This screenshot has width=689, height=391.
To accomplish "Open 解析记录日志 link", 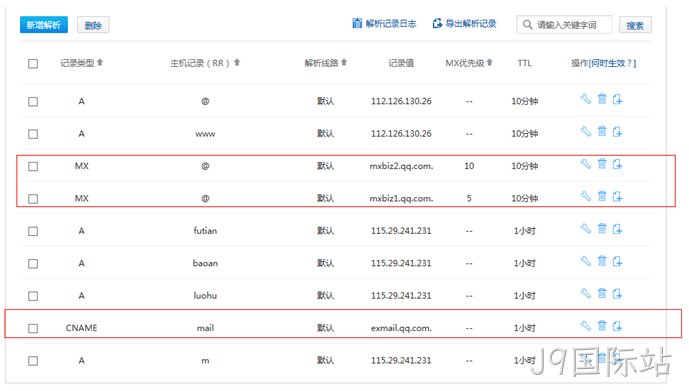I will (384, 23).
